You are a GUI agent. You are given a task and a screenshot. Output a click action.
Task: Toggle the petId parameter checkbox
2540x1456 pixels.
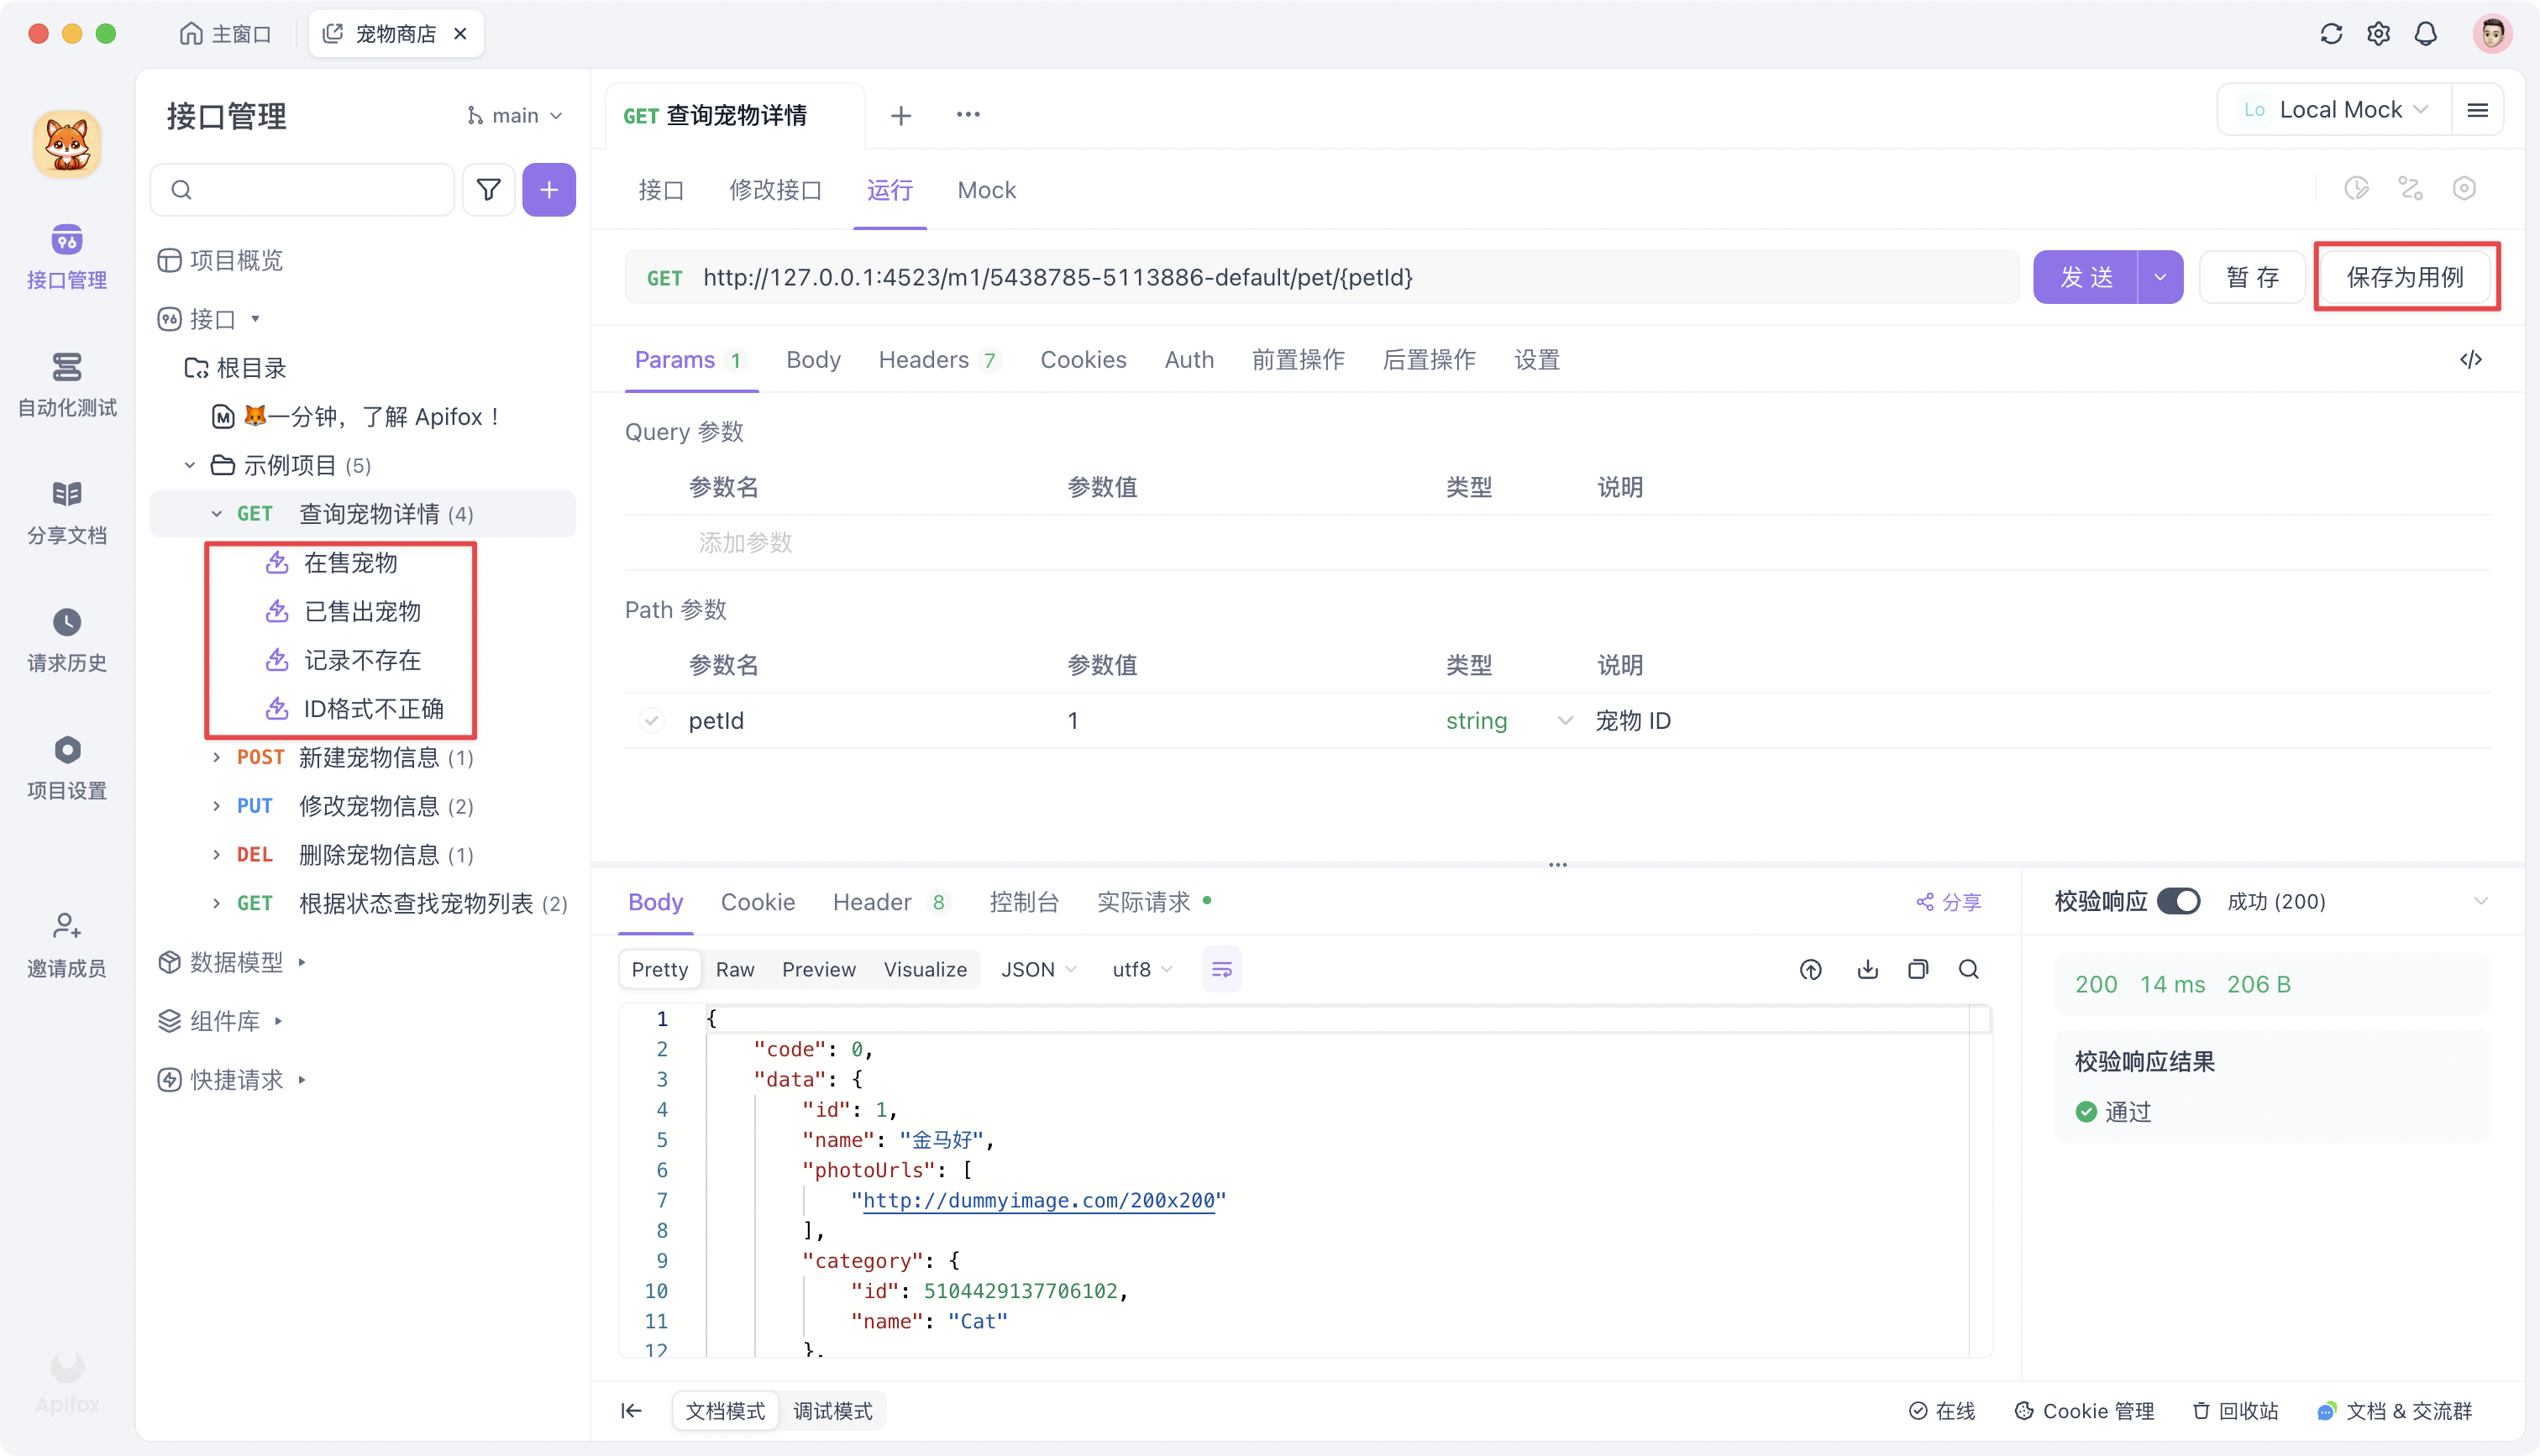(x=651, y=721)
